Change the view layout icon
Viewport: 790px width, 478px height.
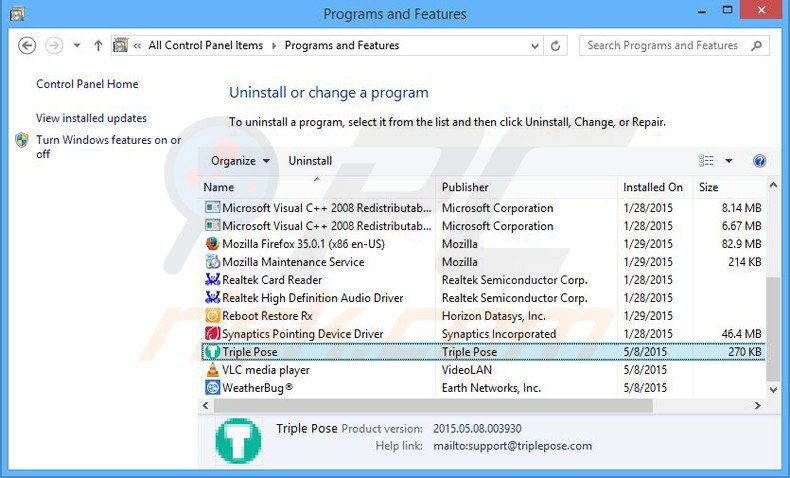pyautogui.click(x=706, y=161)
